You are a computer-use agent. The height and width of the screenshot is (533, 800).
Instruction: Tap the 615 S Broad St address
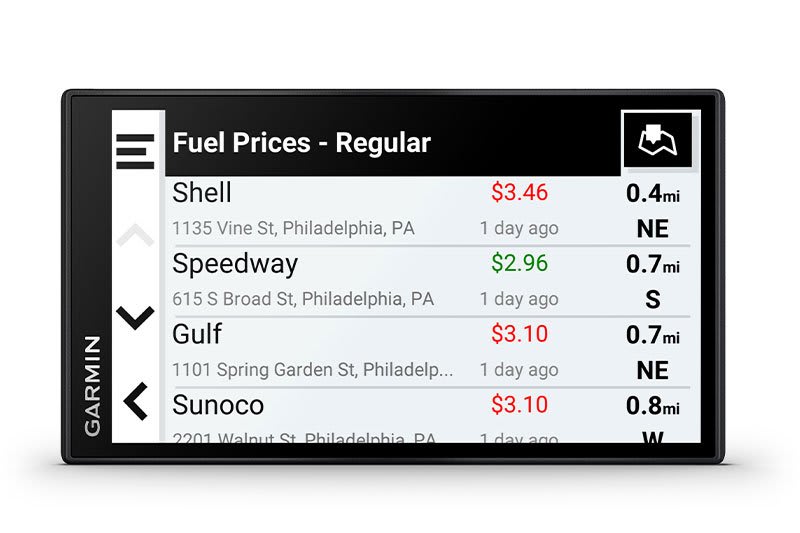tap(303, 299)
